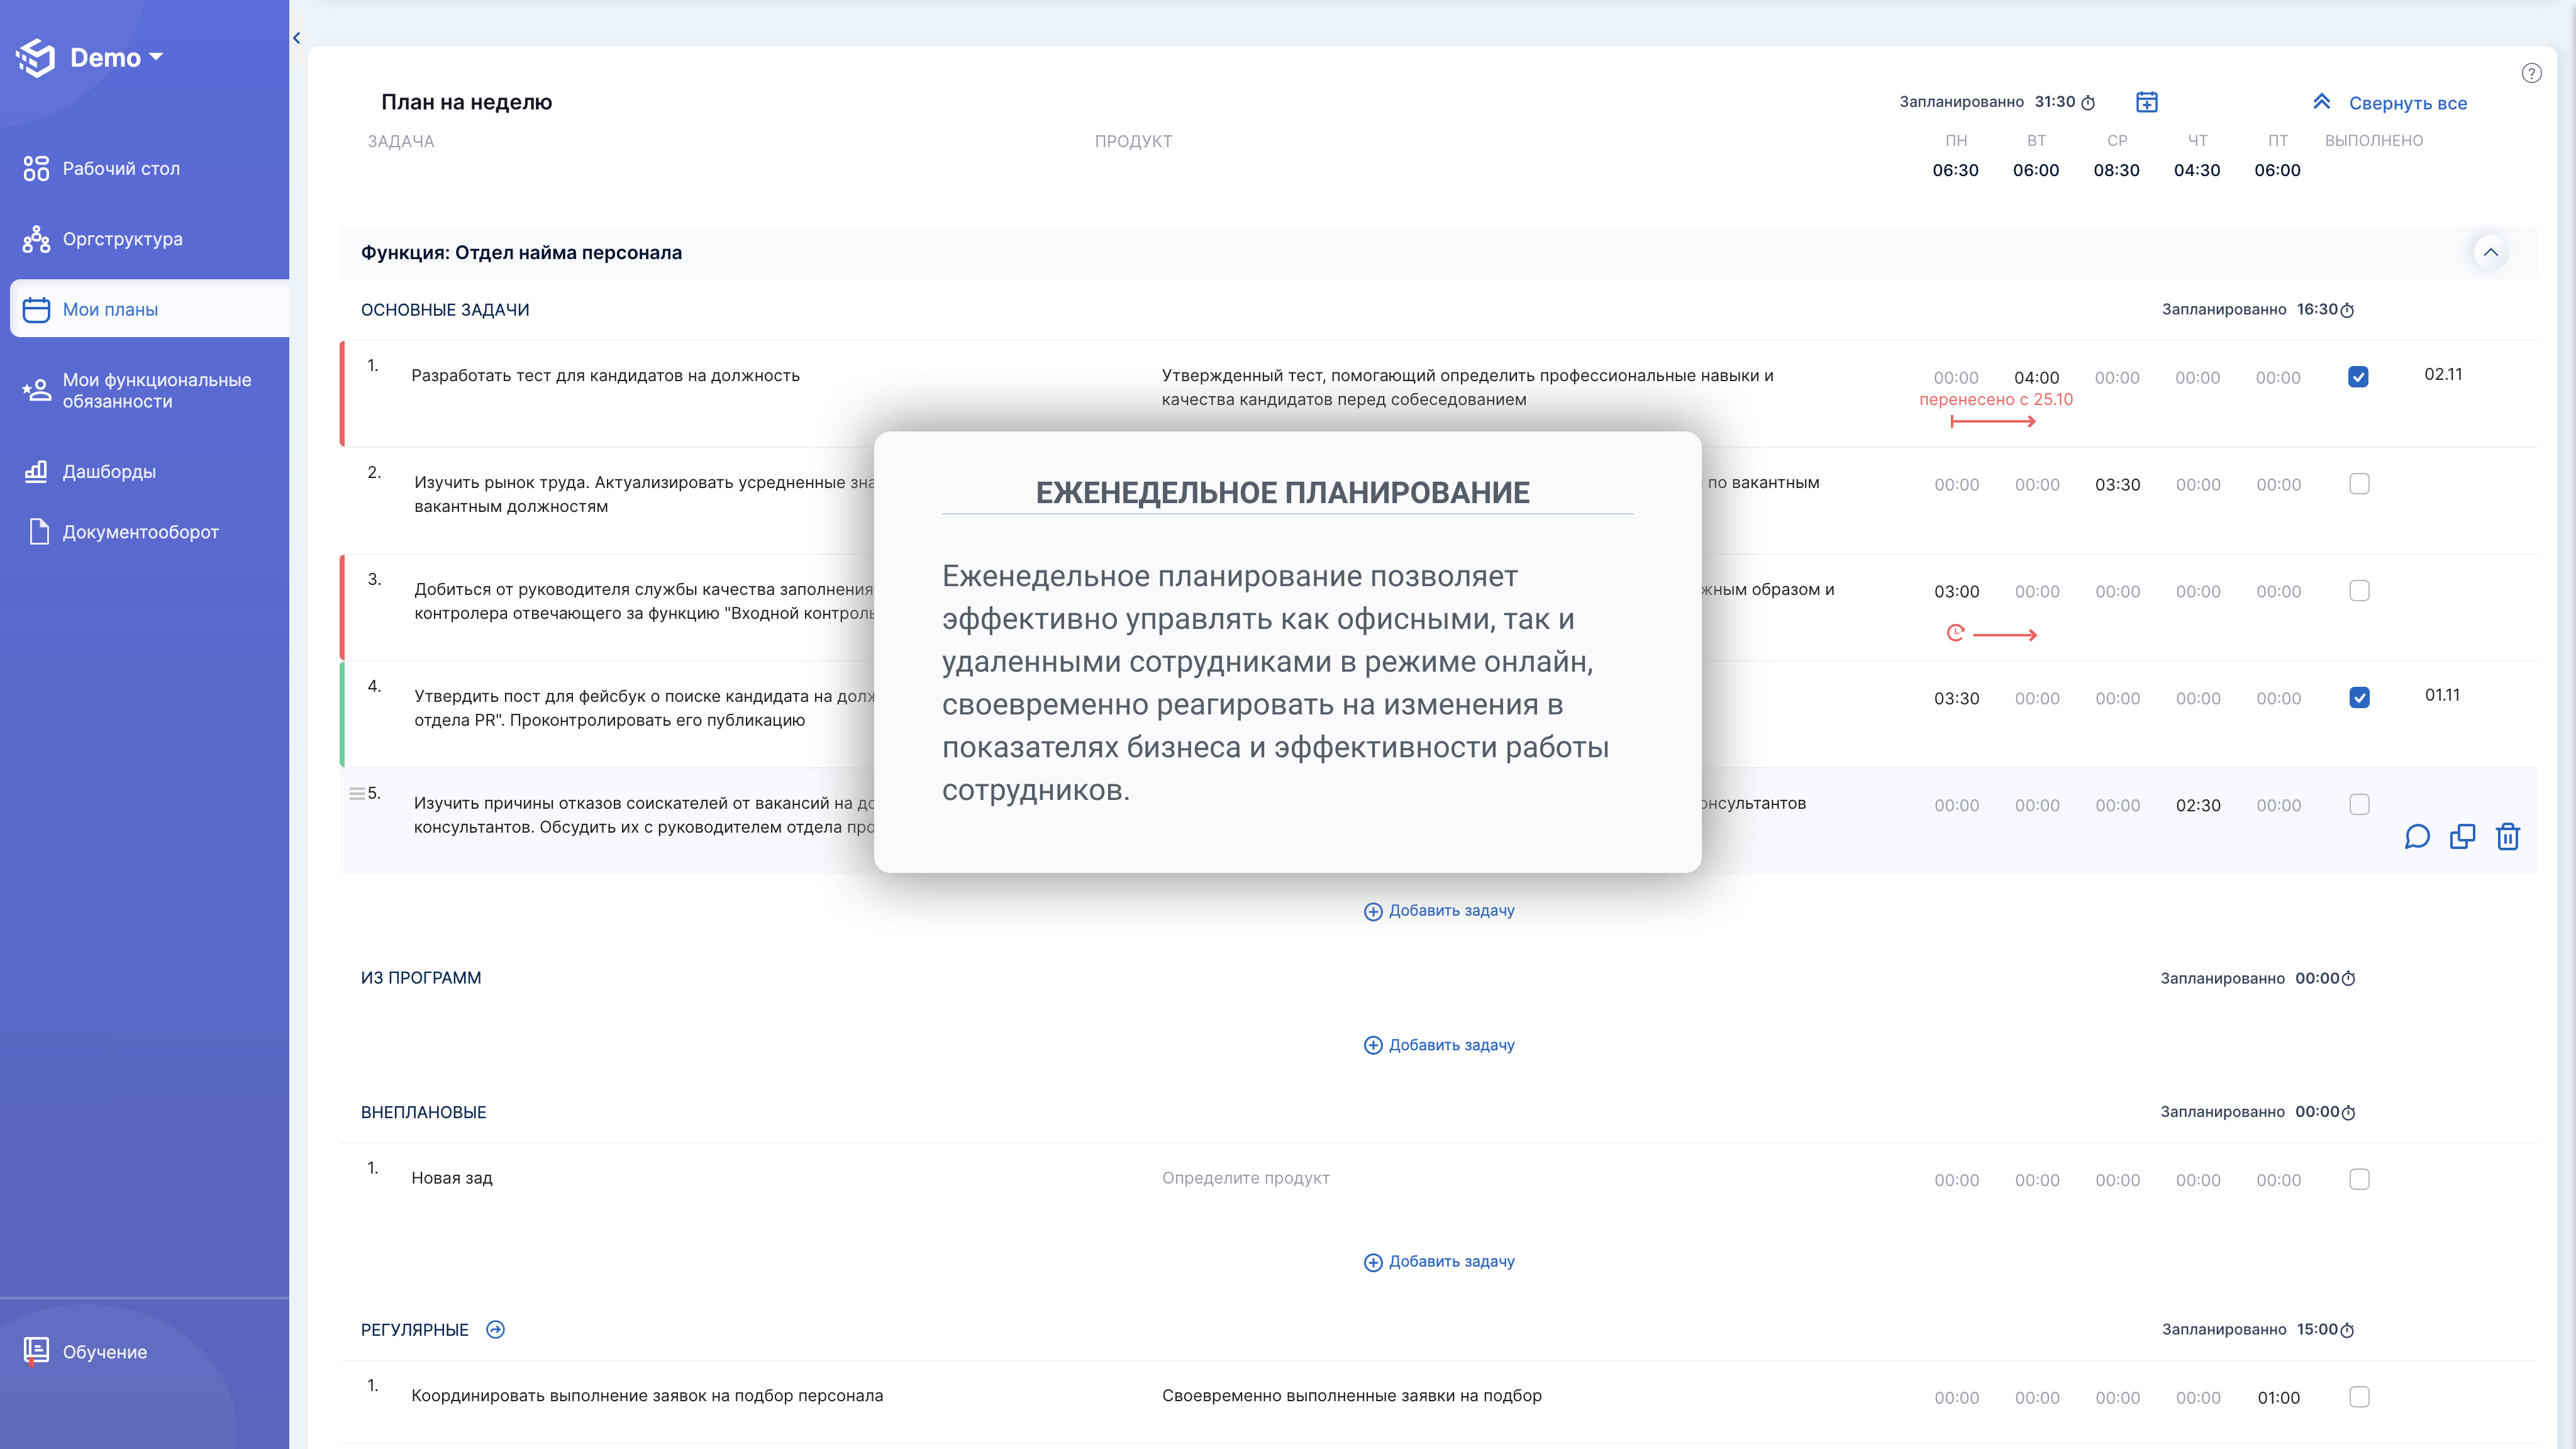Image resolution: width=2576 pixels, height=1449 pixels.
Task: Click the double-chevron collapse-all icon
Action: [x=2322, y=102]
